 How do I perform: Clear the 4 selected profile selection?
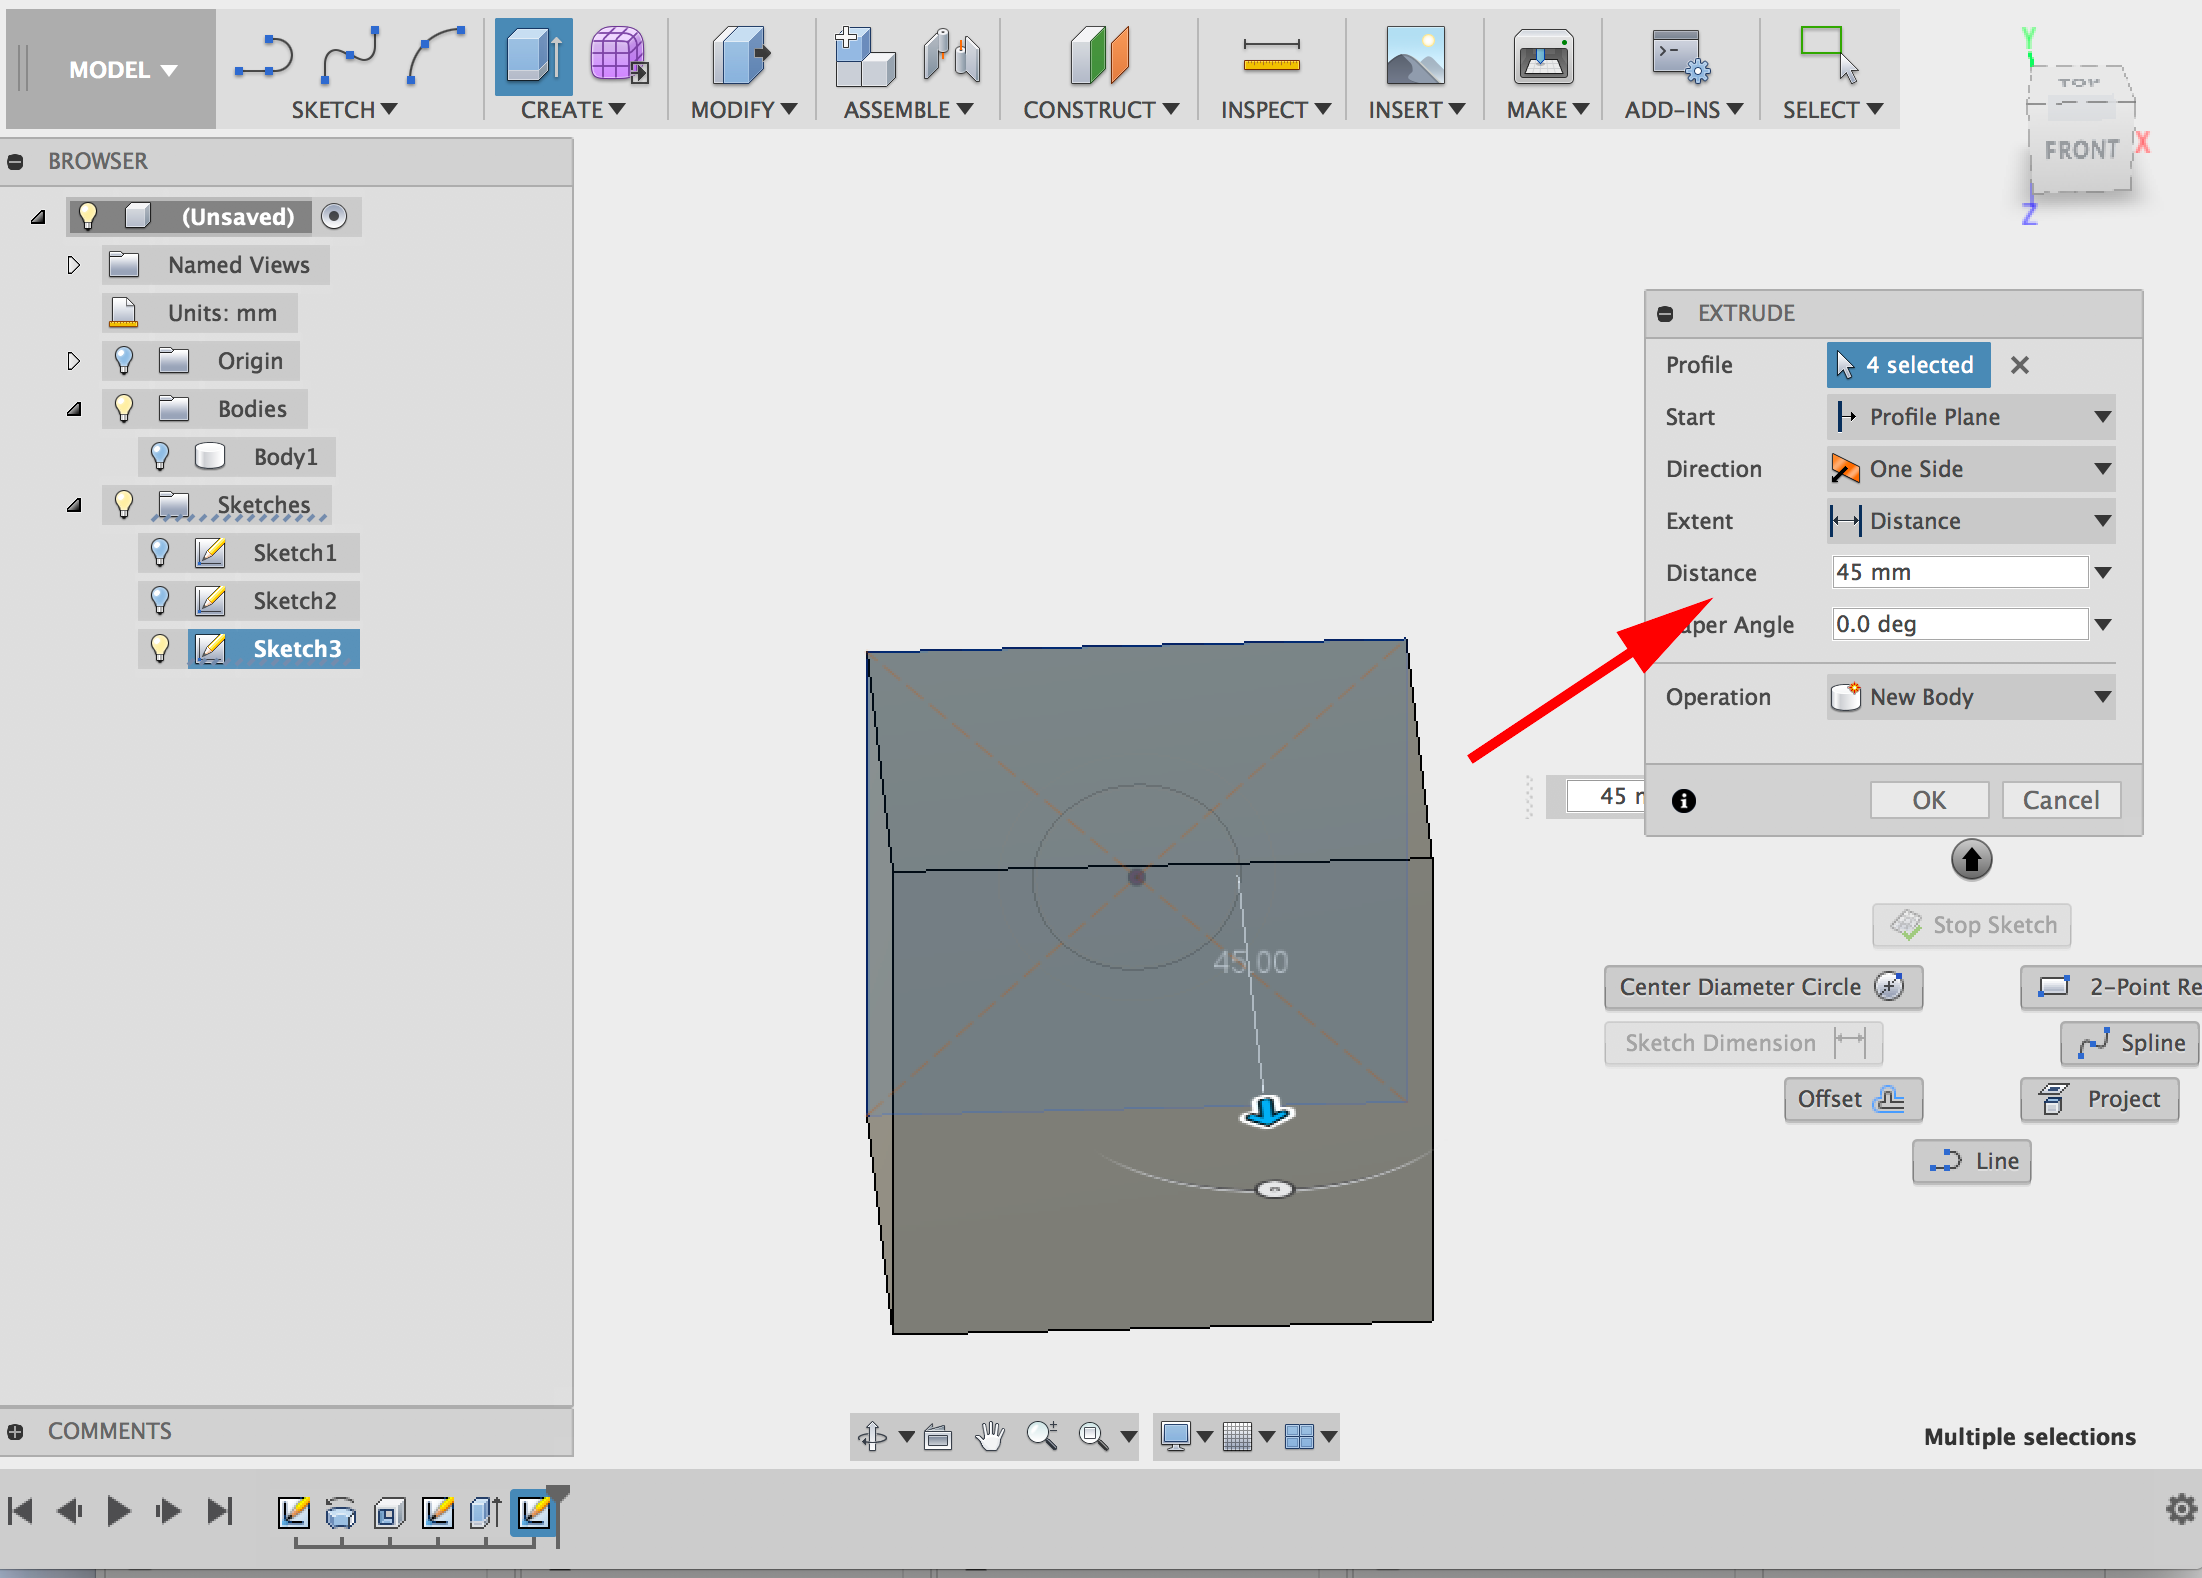(x=2020, y=365)
